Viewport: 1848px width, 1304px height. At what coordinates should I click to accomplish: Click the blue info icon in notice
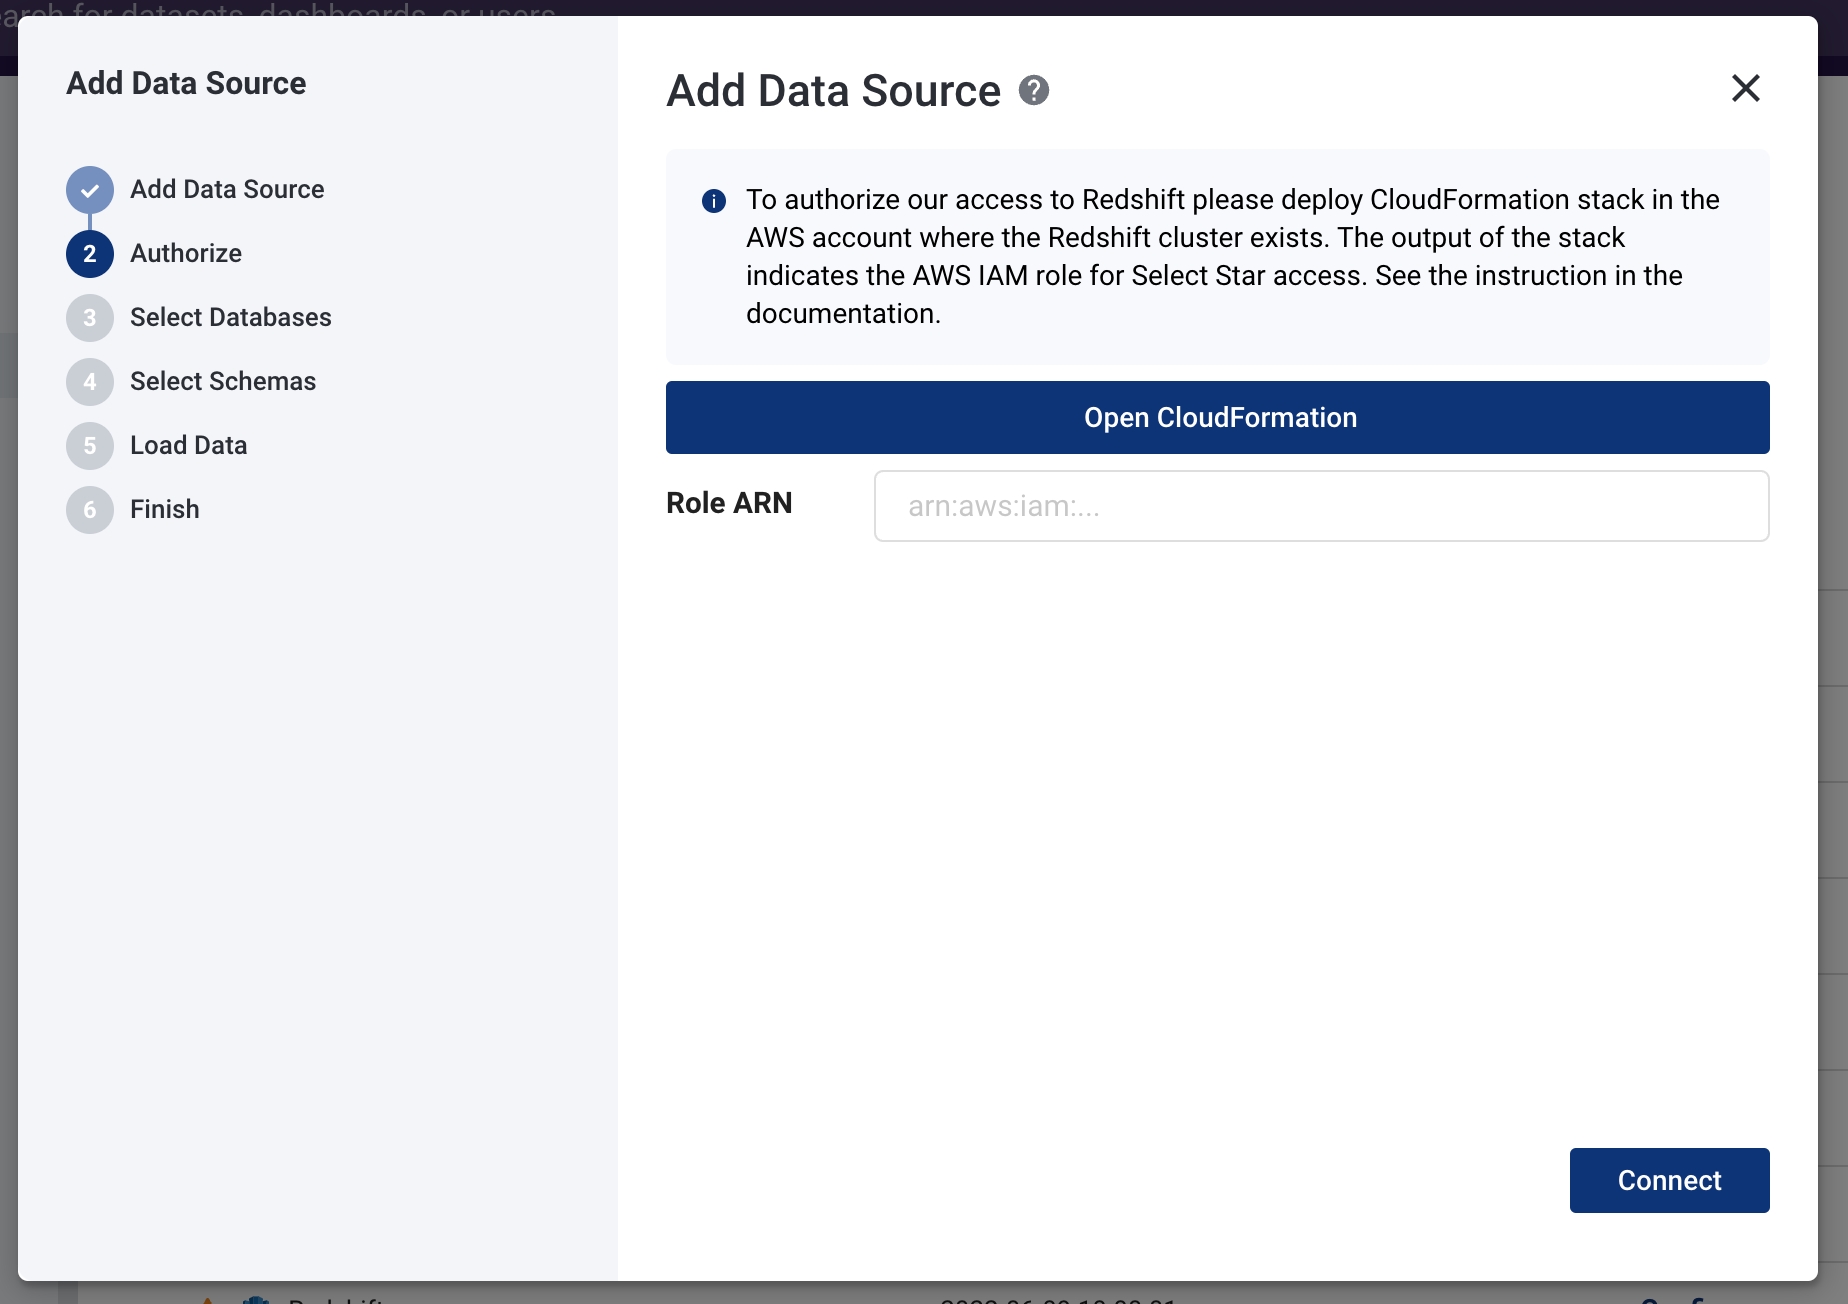(x=714, y=201)
